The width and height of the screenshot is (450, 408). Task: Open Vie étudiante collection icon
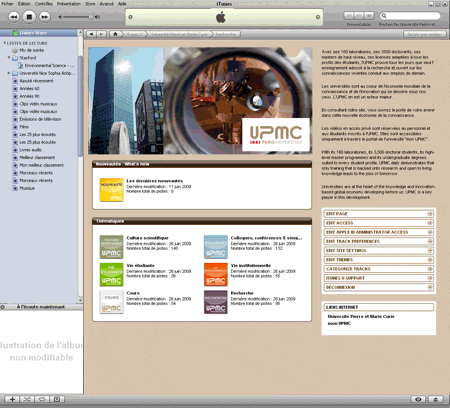click(111, 275)
